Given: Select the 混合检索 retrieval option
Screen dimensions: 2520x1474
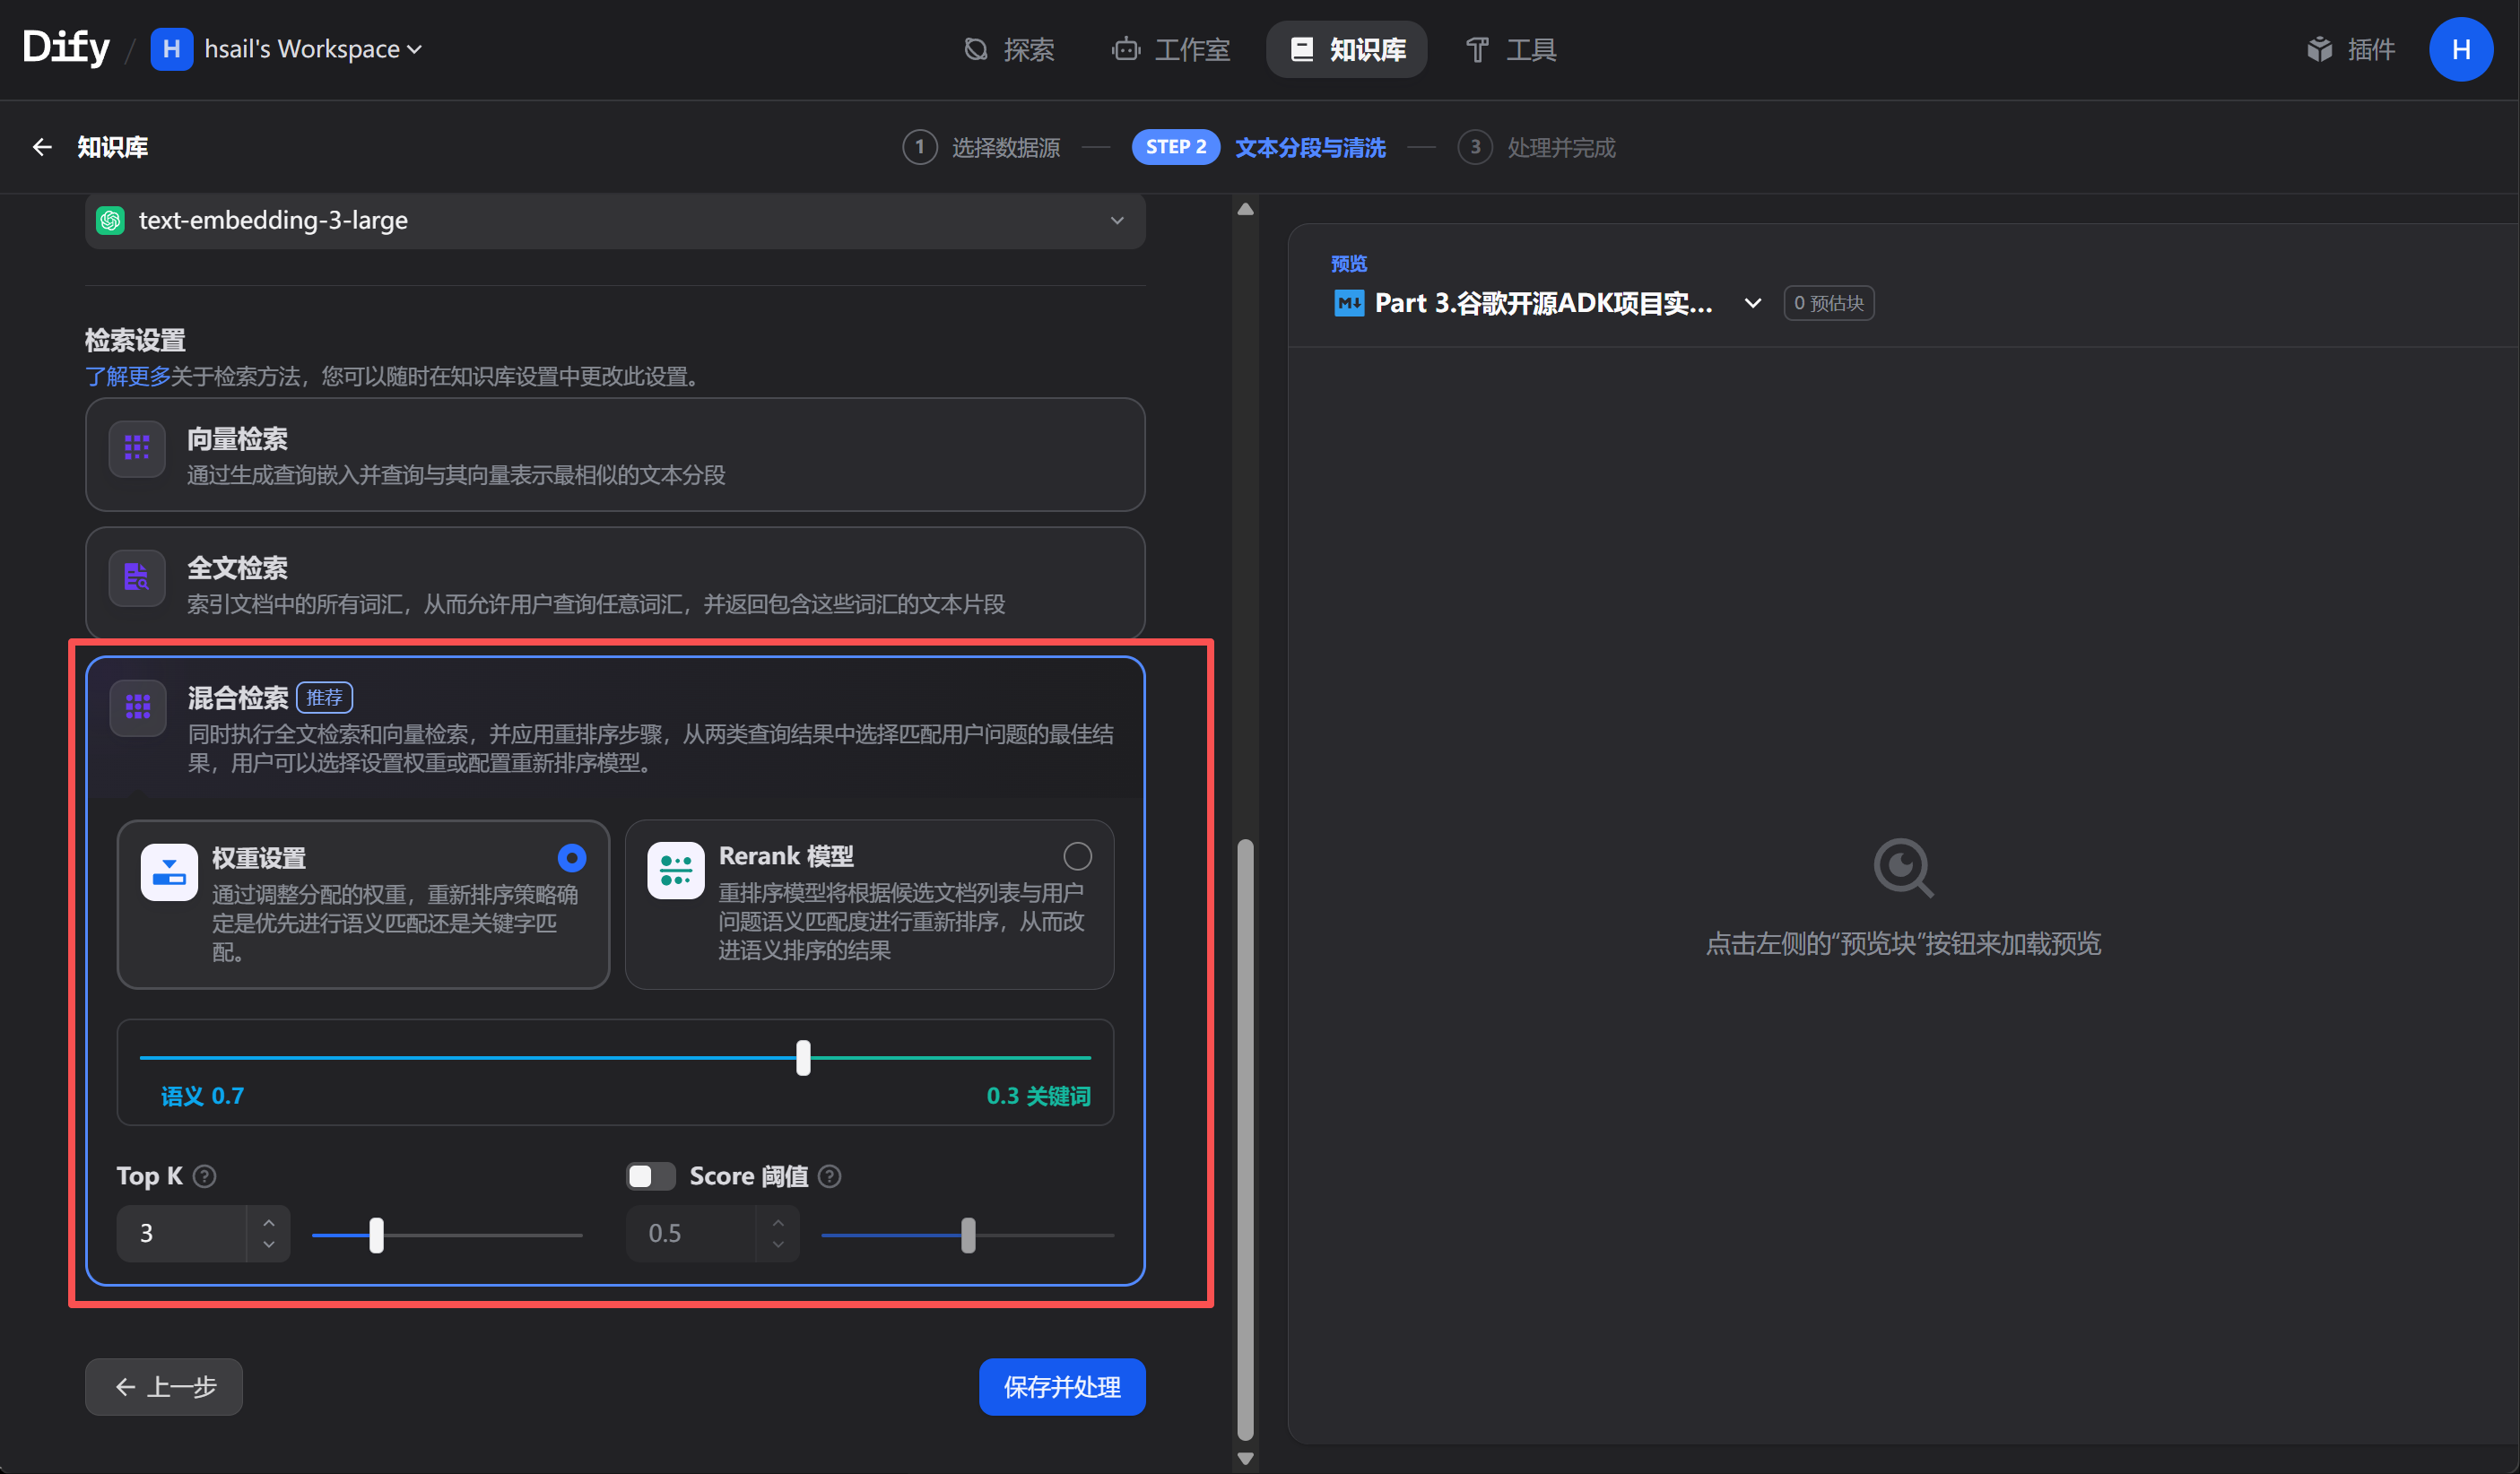Looking at the screenshot, I should [x=615, y=727].
